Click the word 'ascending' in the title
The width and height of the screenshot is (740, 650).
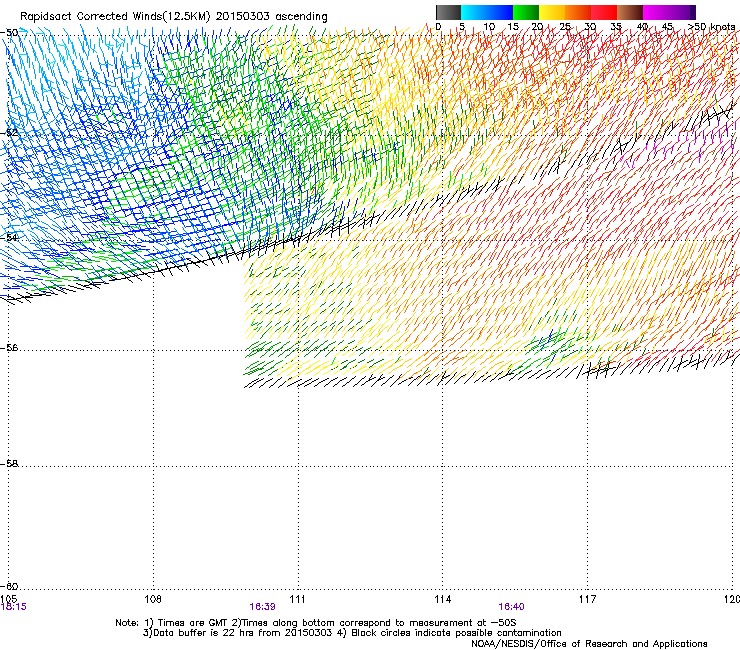tap(302, 17)
